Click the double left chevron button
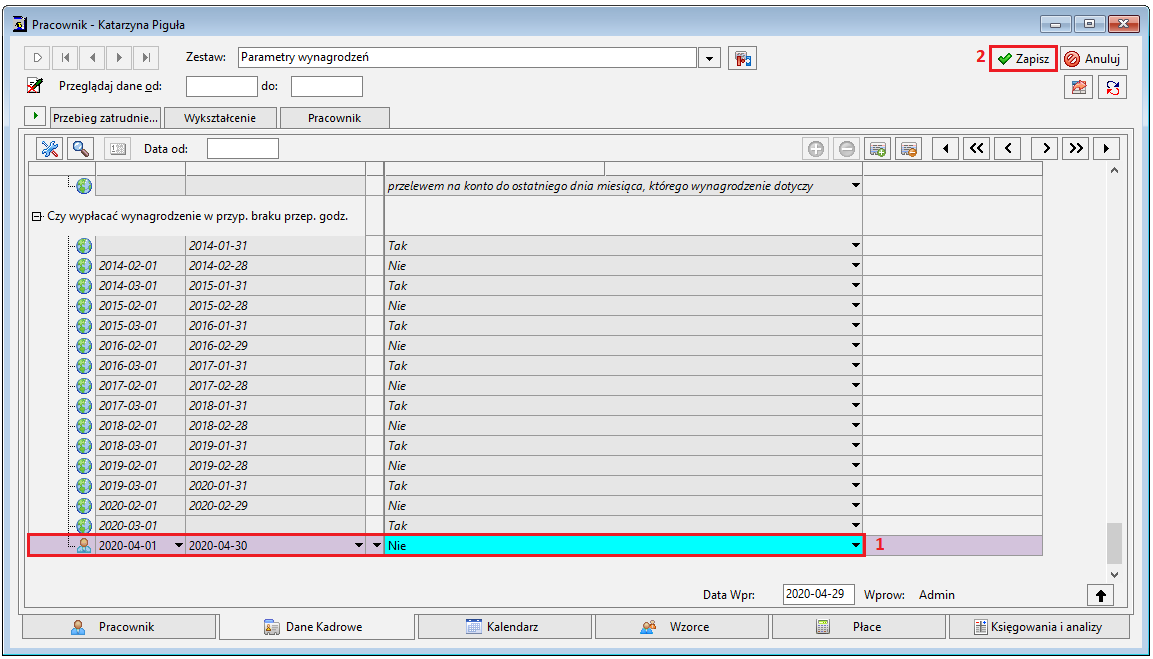This screenshot has width=1153, height=659. click(x=977, y=149)
